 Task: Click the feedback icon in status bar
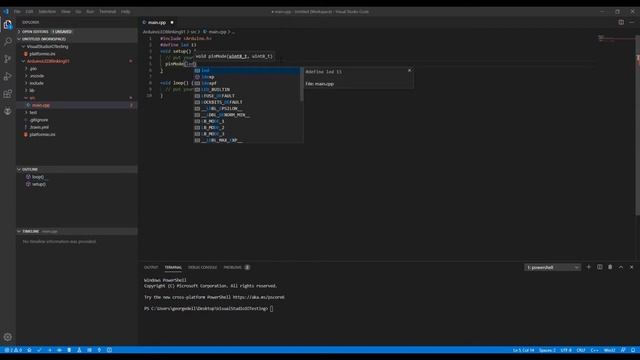pyautogui.click(x=623, y=350)
